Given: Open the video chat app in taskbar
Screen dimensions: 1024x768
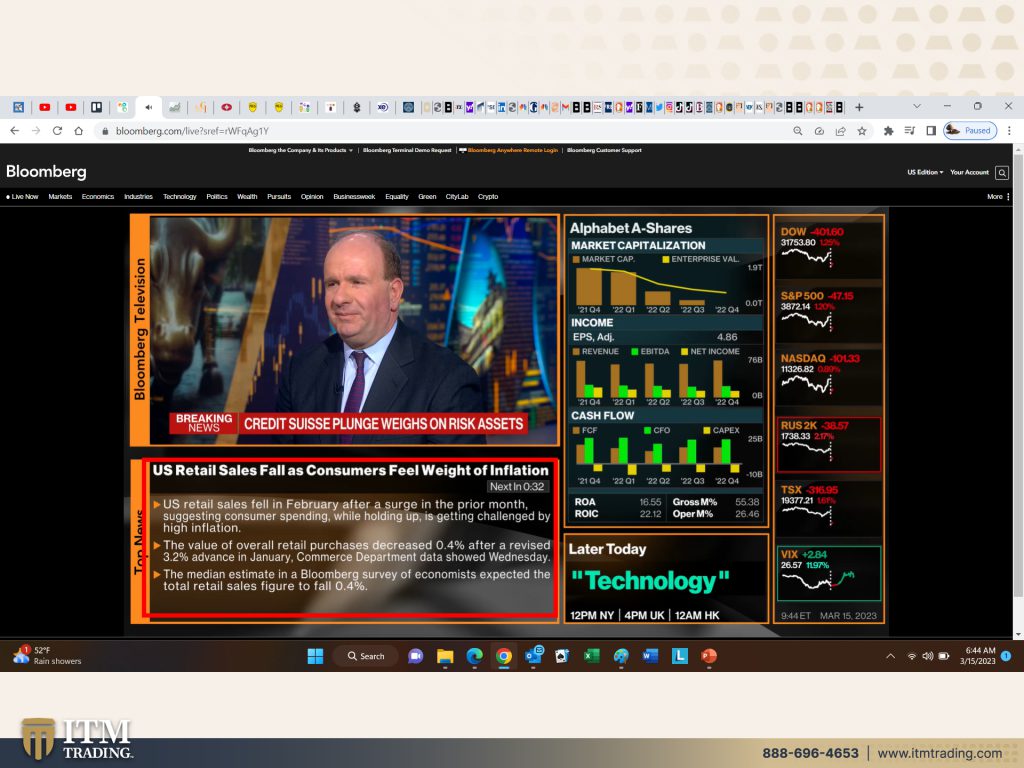Looking at the screenshot, I should (x=415, y=656).
